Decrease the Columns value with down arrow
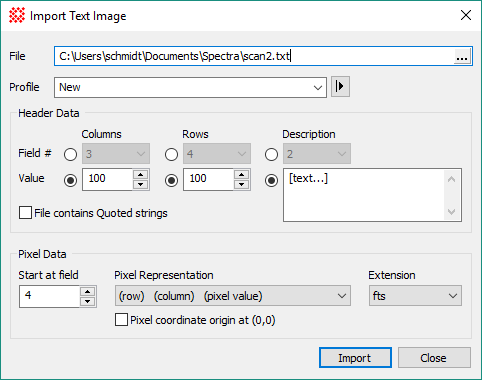 coord(141,184)
